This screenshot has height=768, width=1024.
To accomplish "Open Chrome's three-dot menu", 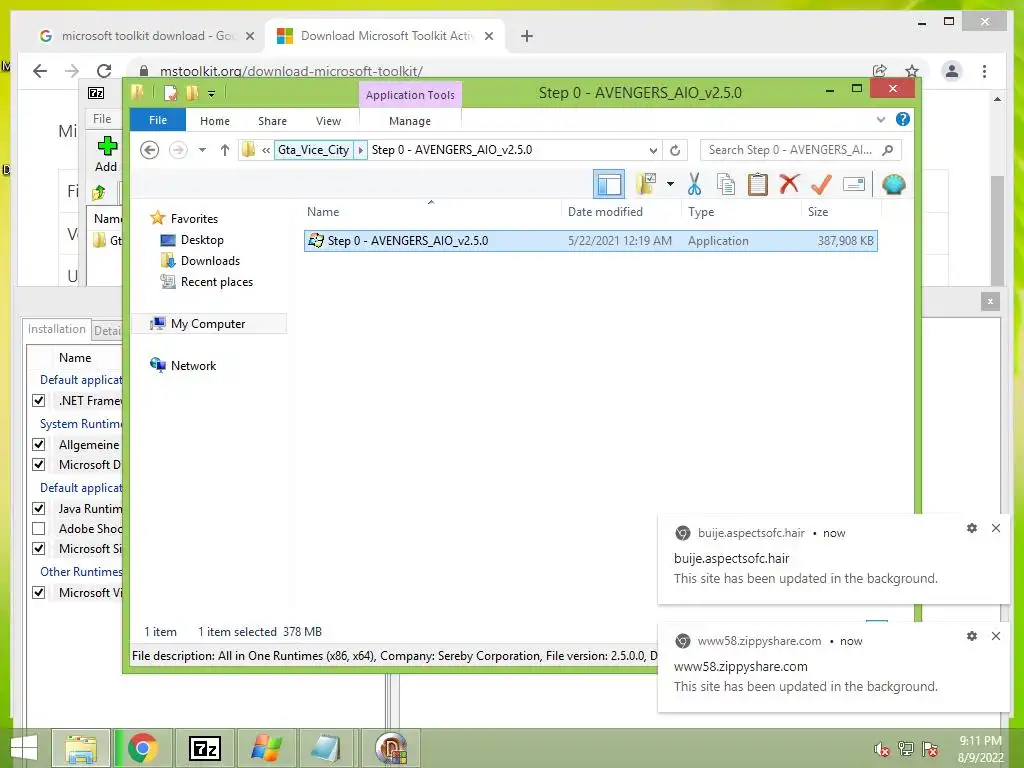I will coord(984,71).
